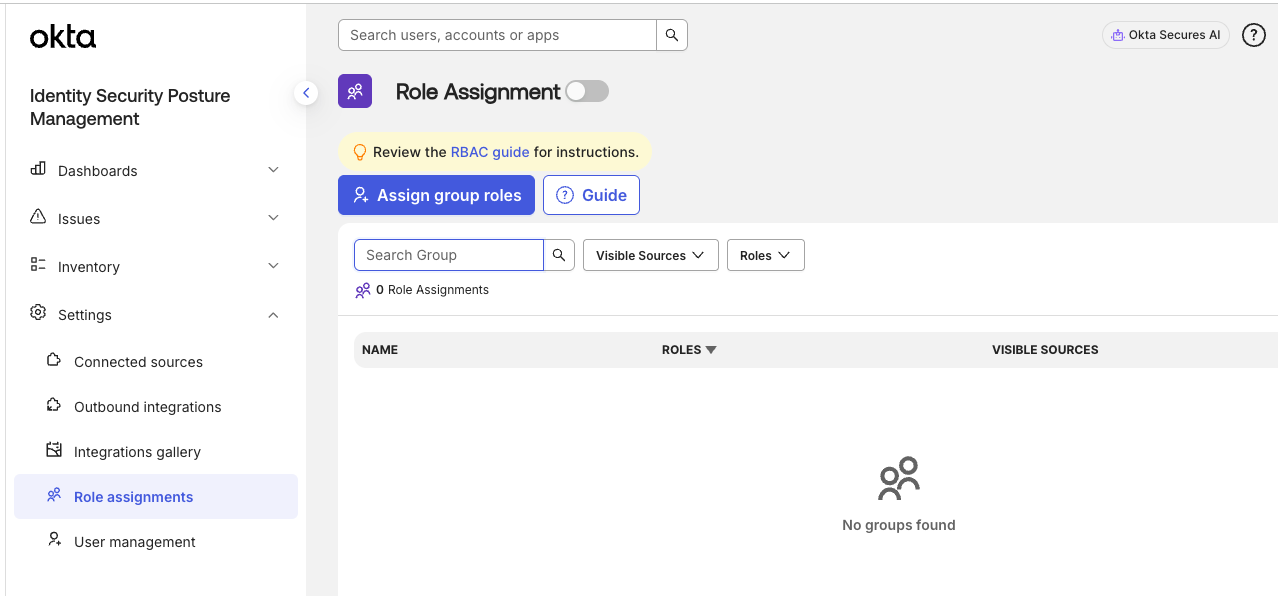Expand the Dashboards menu chevron
This screenshot has width=1278, height=596.
click(274, 170)
